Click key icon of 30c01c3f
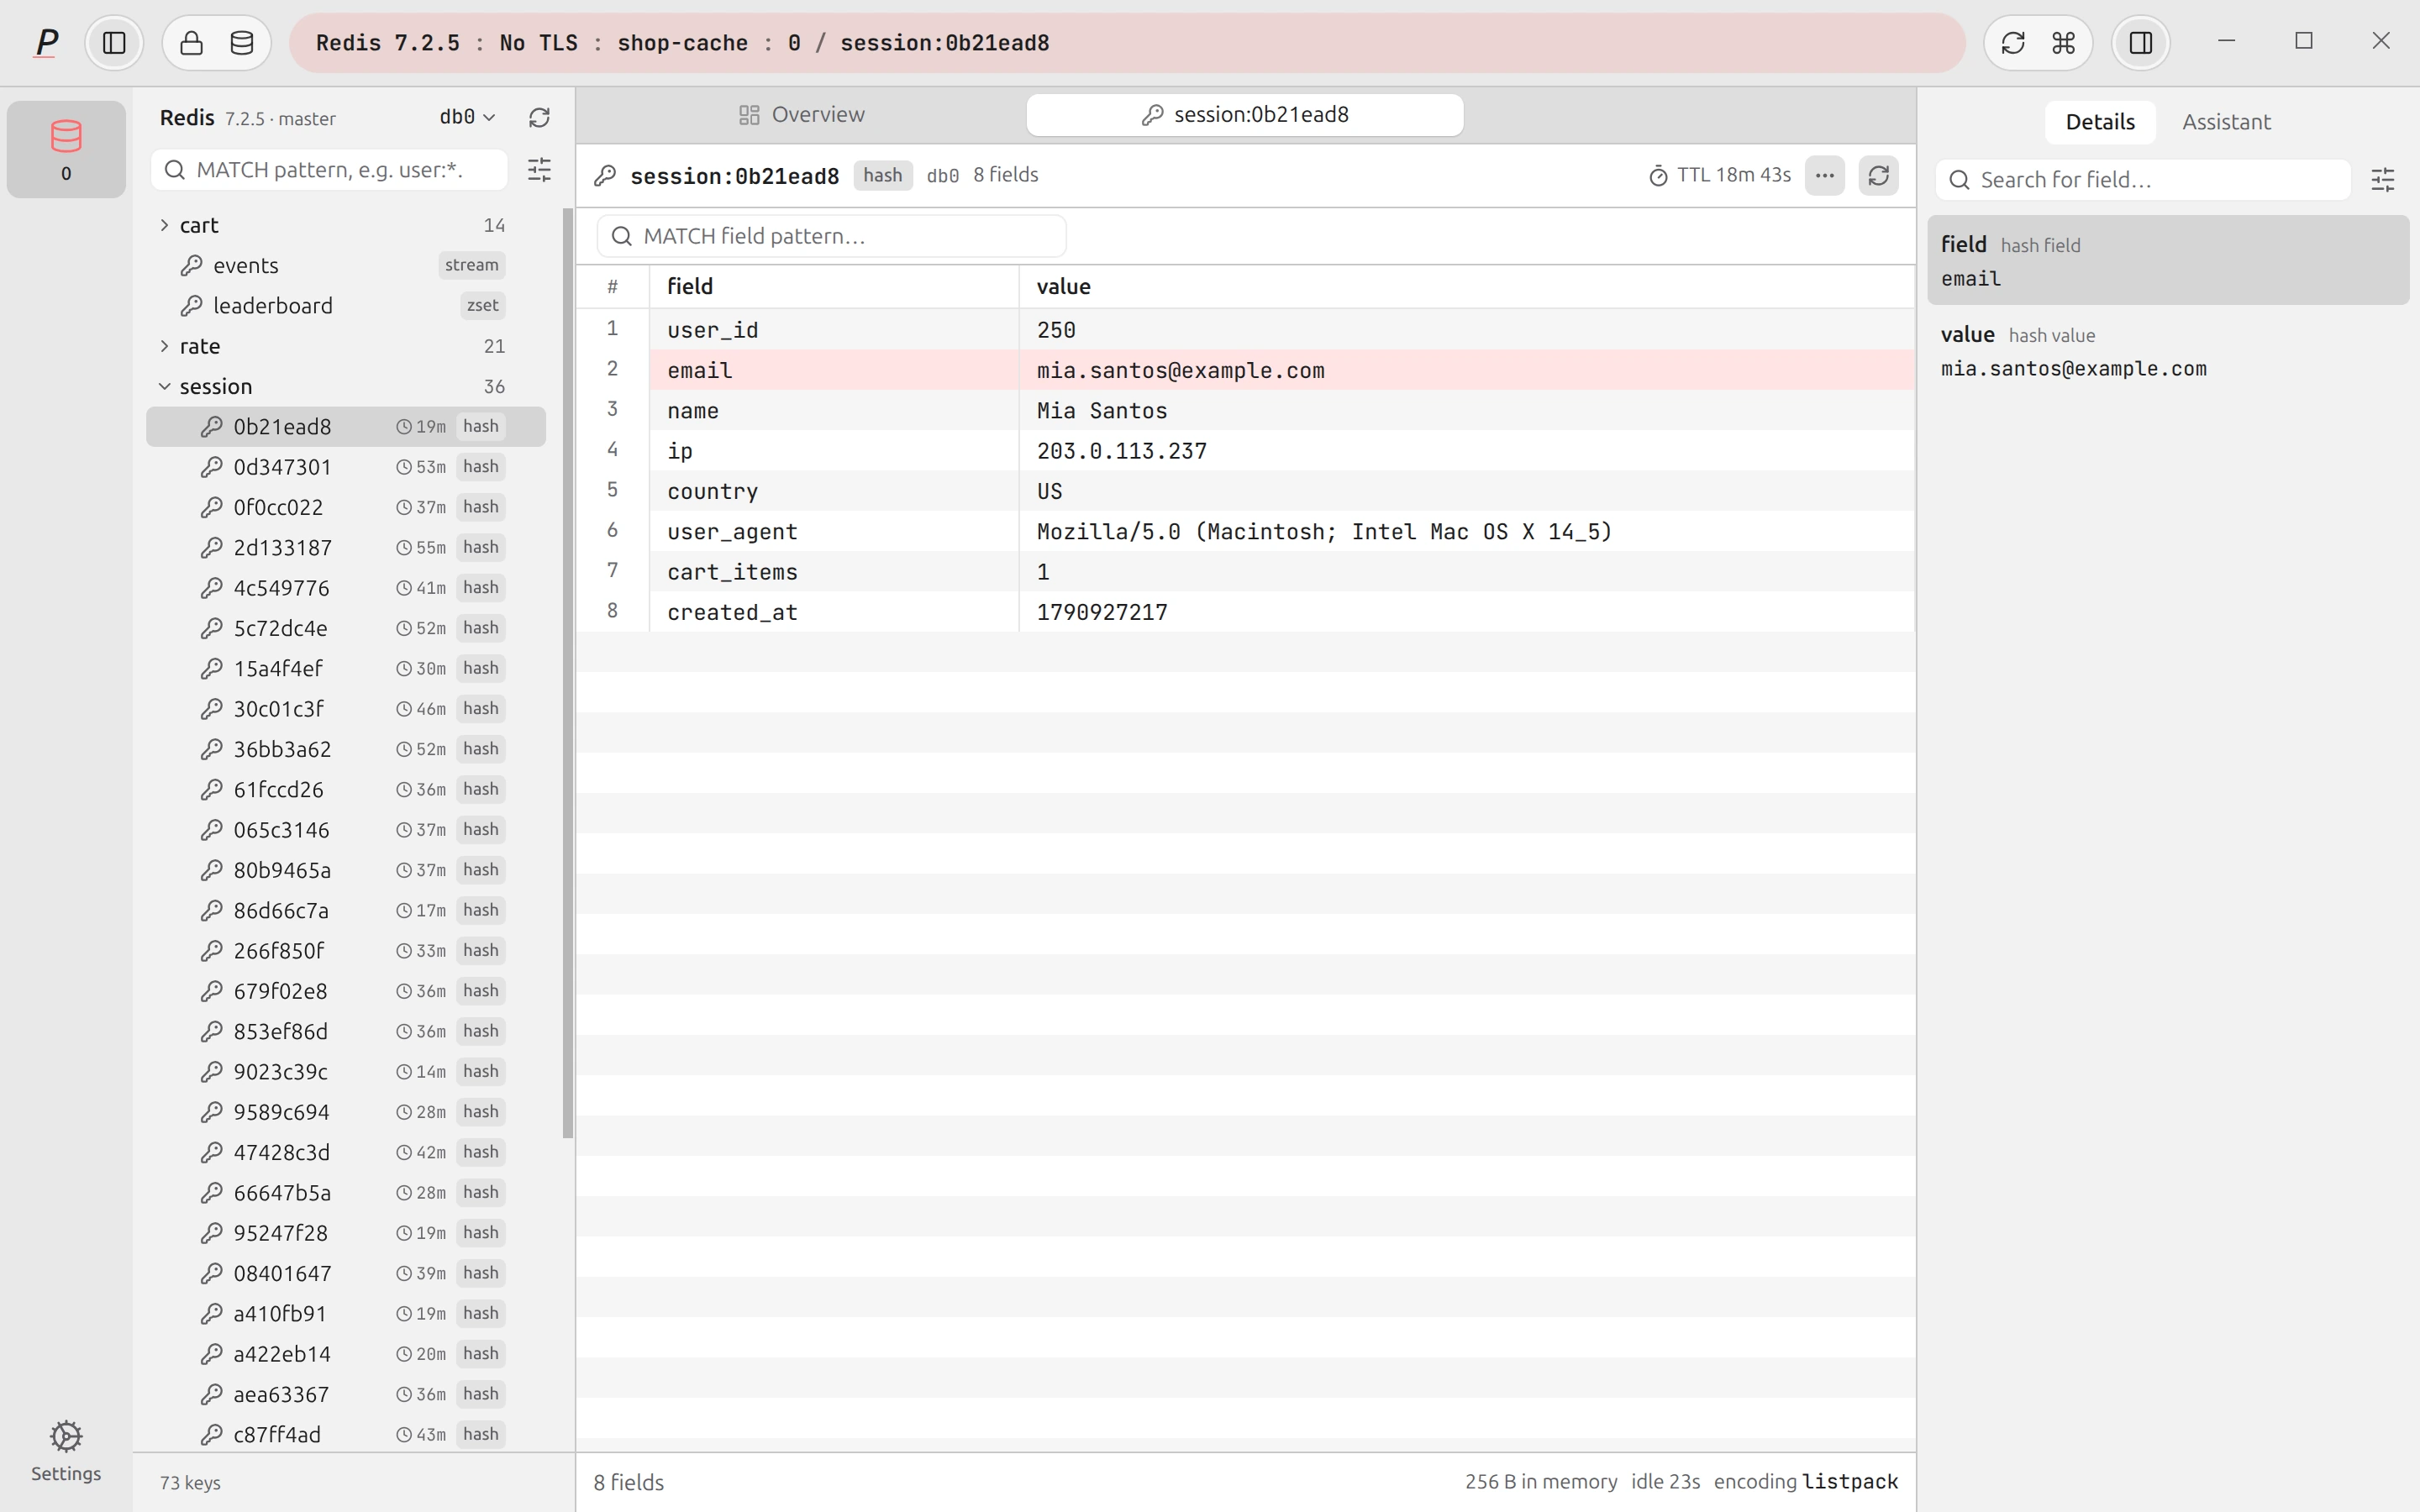The width and height of the screenshot is (2420, 1512). 211,709
